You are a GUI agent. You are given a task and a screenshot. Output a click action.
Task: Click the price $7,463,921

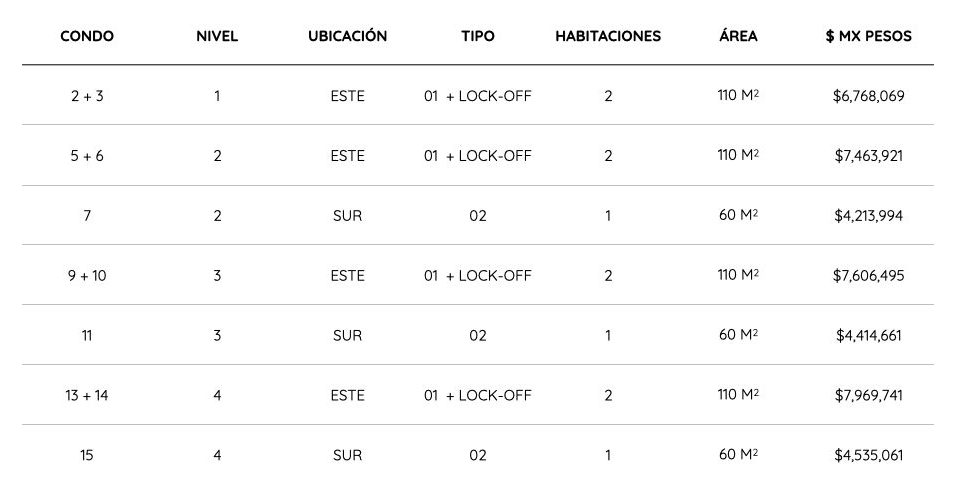coord(868,156)
